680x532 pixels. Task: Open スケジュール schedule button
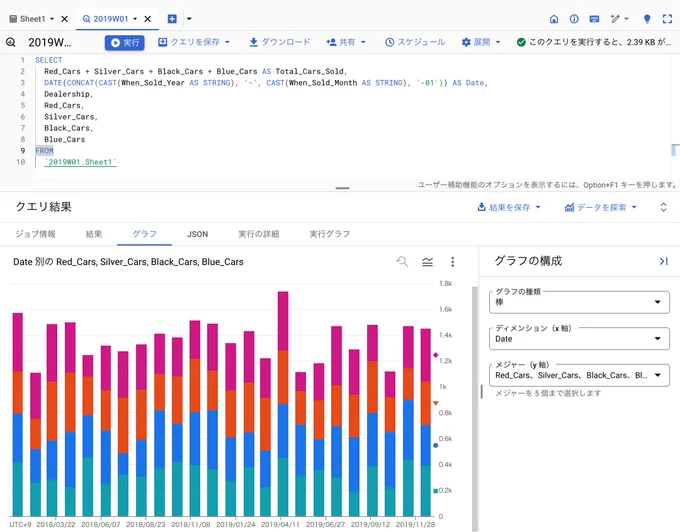tap(415, 42)
